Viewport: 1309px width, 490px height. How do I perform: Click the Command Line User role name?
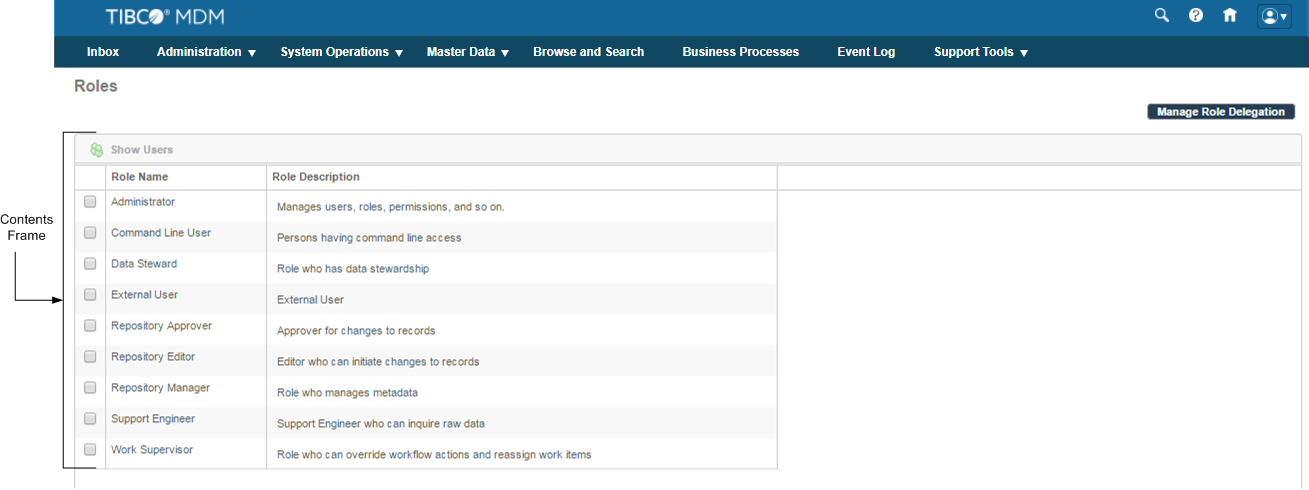(161, 233)
